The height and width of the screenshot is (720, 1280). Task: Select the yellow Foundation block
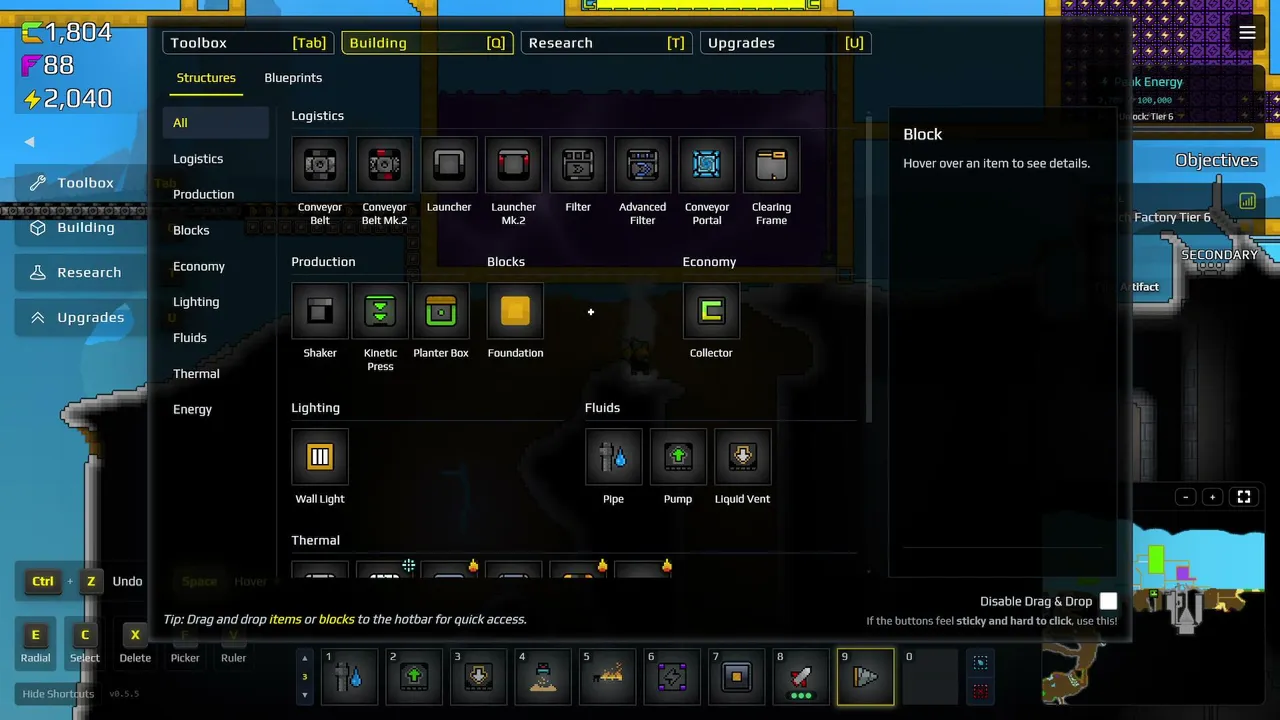515,311
